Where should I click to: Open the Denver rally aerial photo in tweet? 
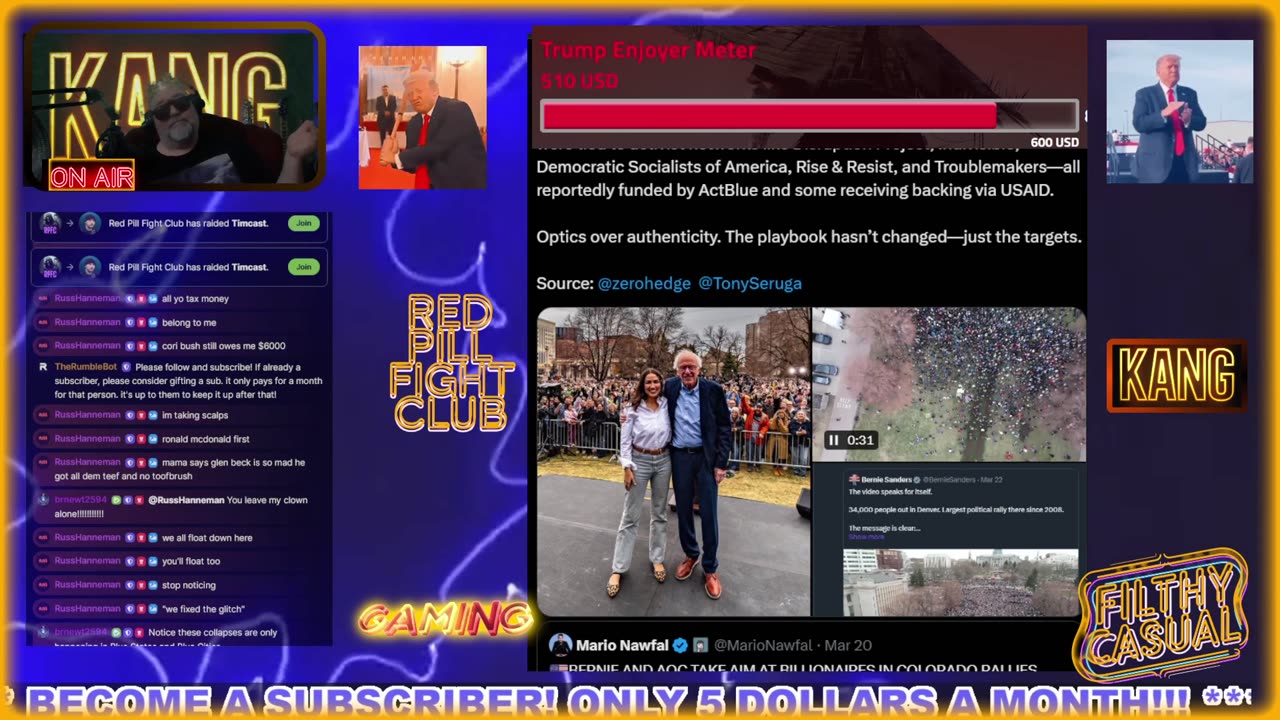(x=961, y=581)
